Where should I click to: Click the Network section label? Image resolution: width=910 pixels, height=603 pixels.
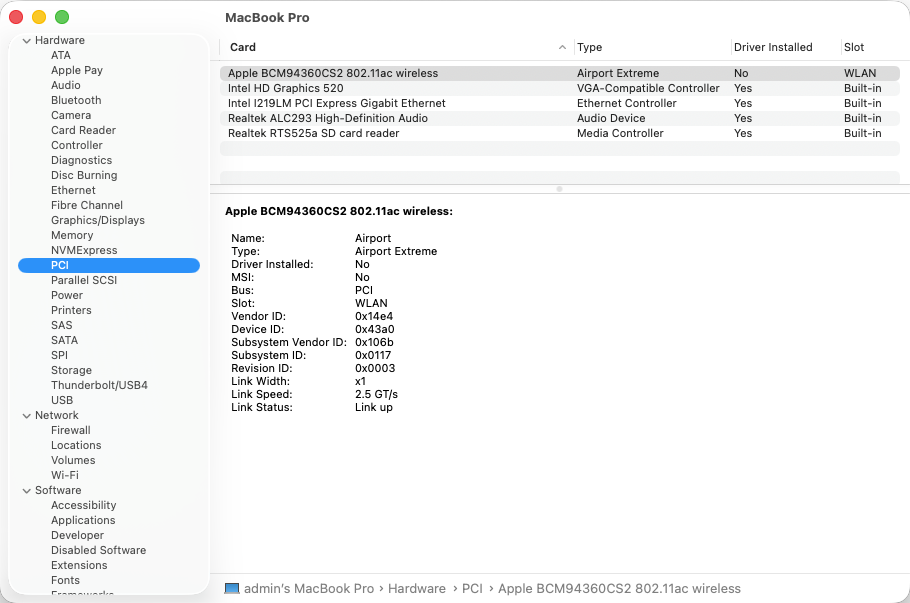tap(56, 416)
